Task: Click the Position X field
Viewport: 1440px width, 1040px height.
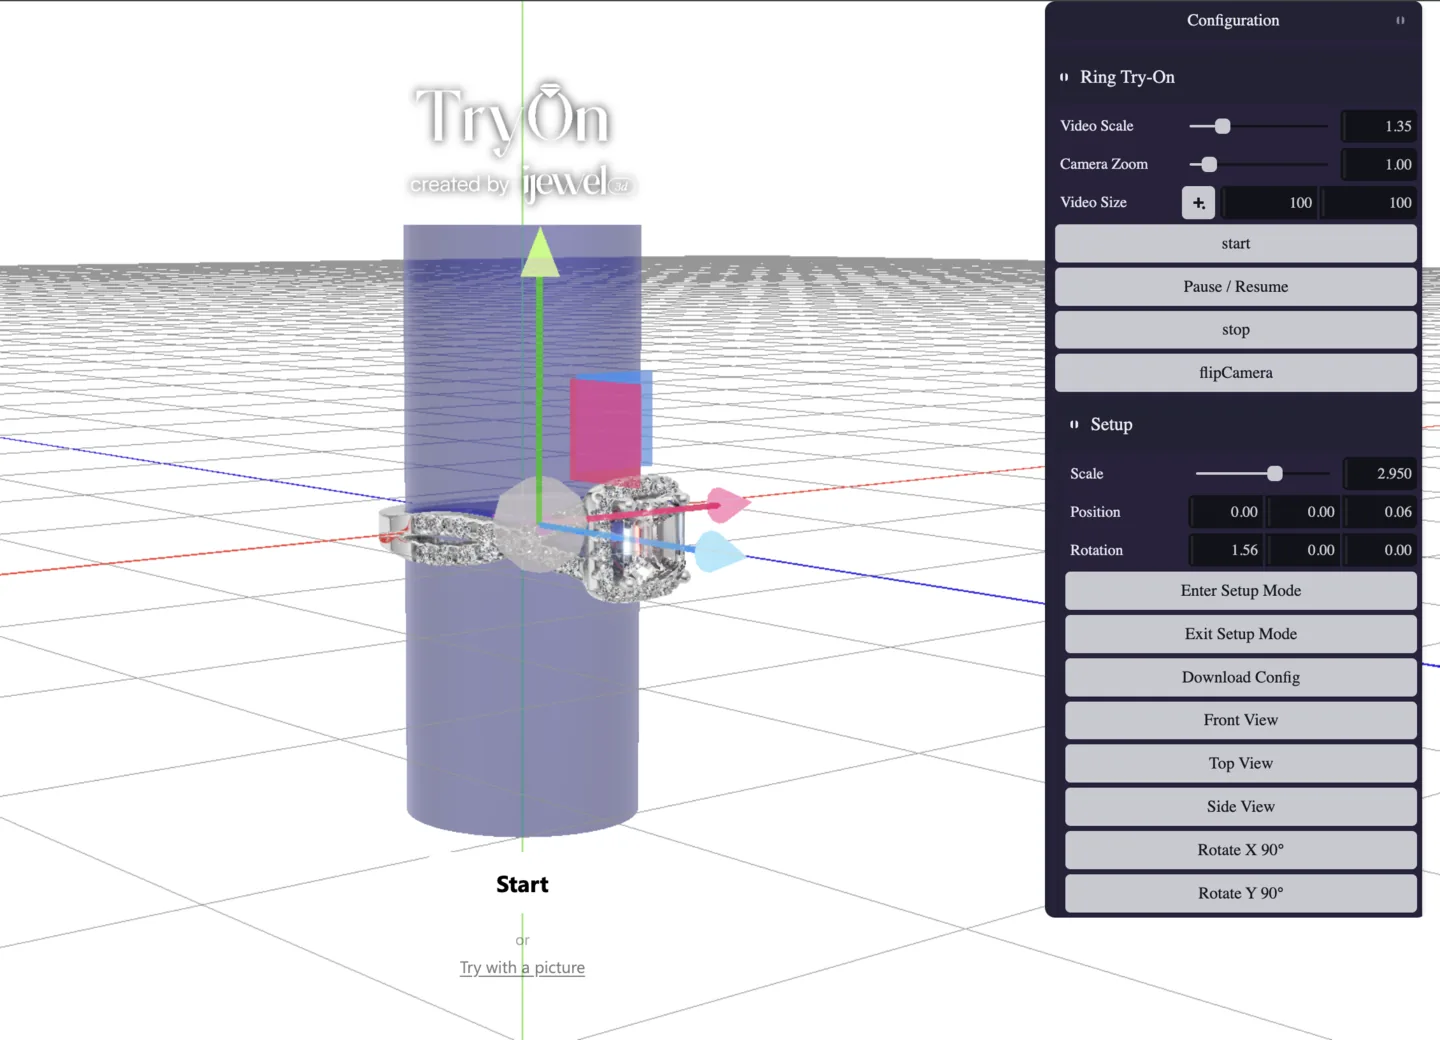Action: coord(1226,512)
